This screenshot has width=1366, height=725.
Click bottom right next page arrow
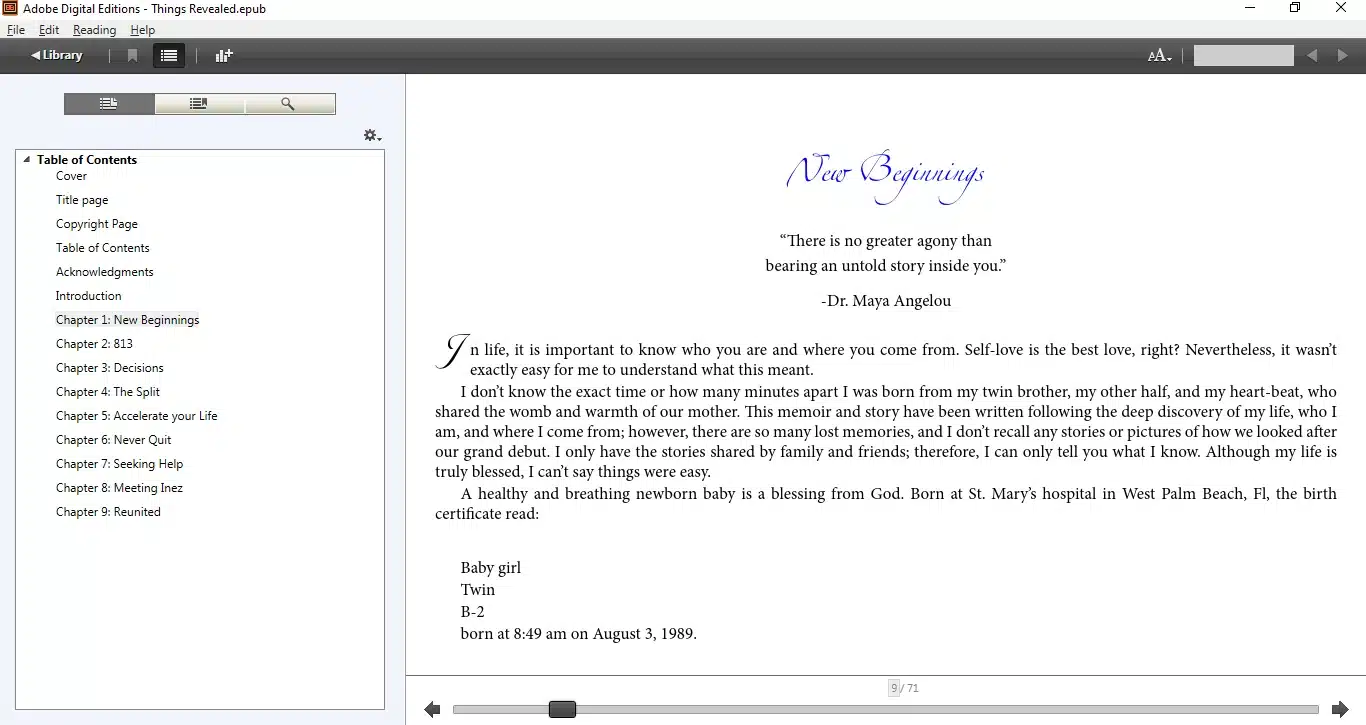(1340, 709)
